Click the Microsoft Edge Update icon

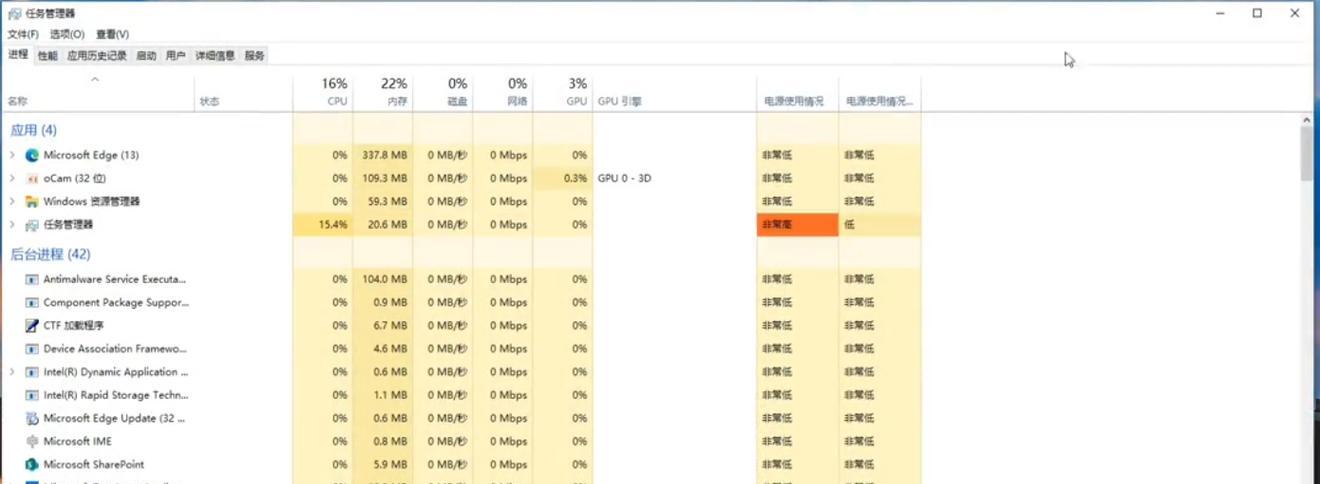pos(32,418)
